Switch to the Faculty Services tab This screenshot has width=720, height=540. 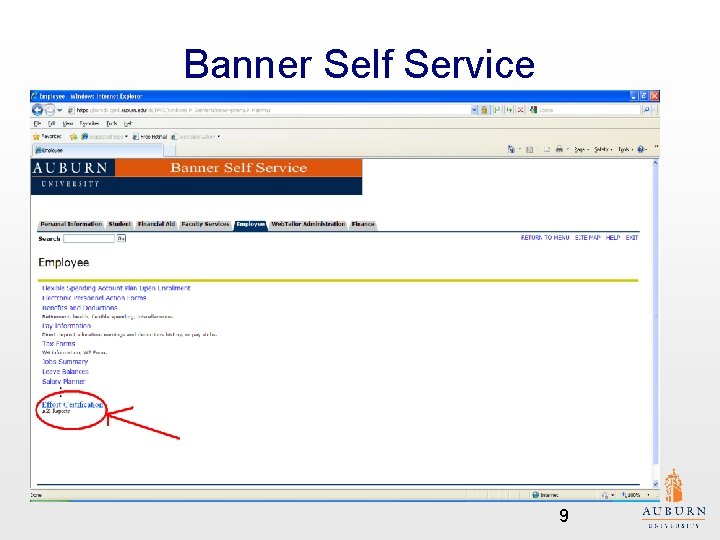coord(205,224)
